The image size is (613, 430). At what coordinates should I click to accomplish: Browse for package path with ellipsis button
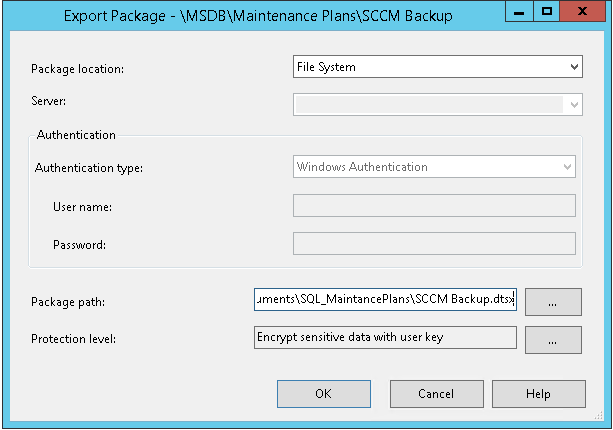(553, 302)
